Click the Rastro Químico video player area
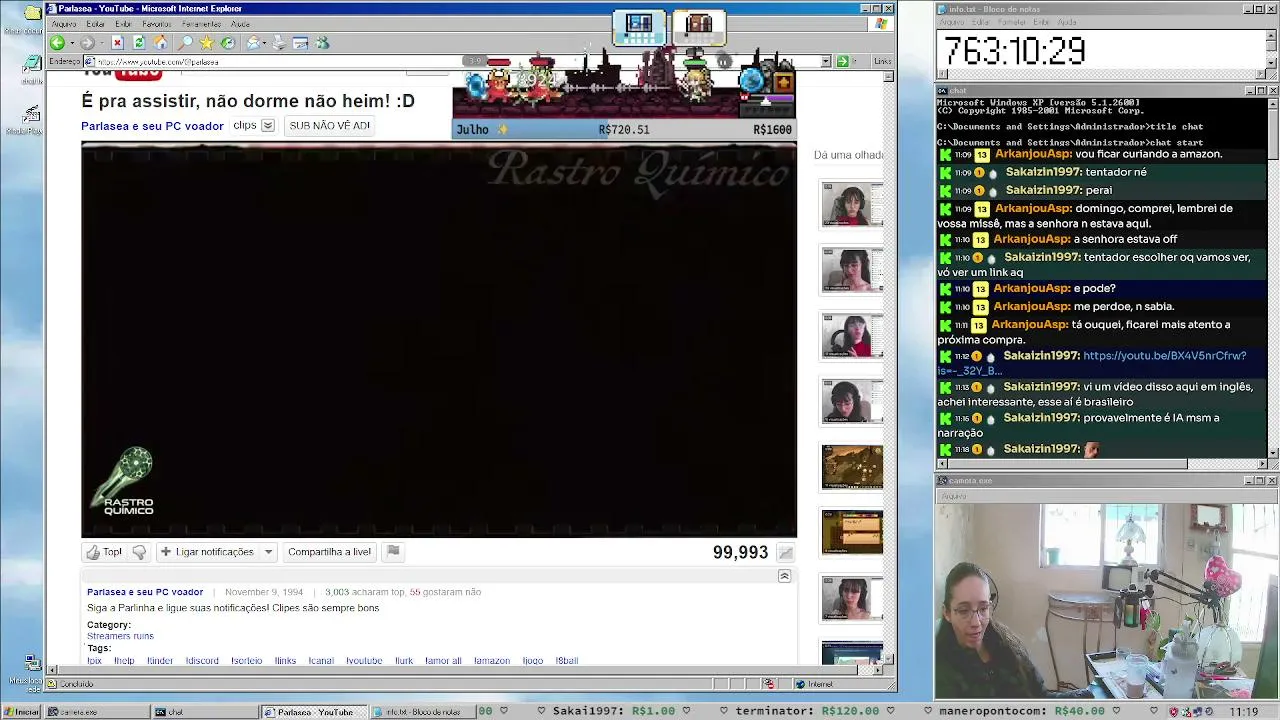This screenshot has width=1280, height=720. 439,340
